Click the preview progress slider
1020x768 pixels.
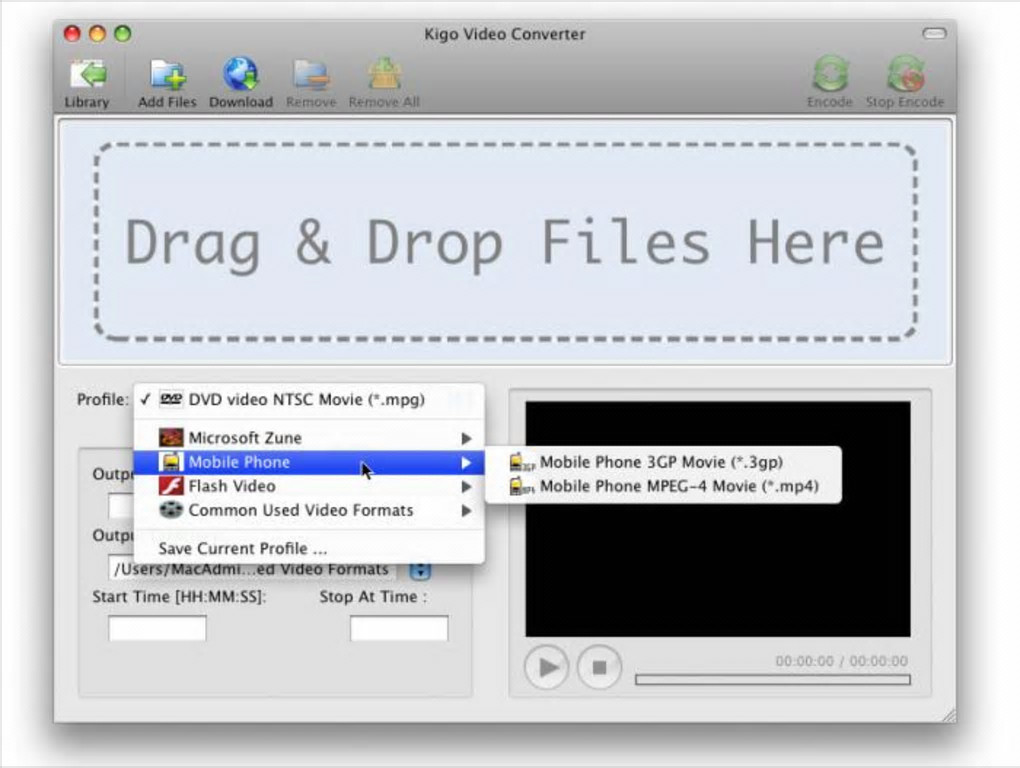(773, 680)
